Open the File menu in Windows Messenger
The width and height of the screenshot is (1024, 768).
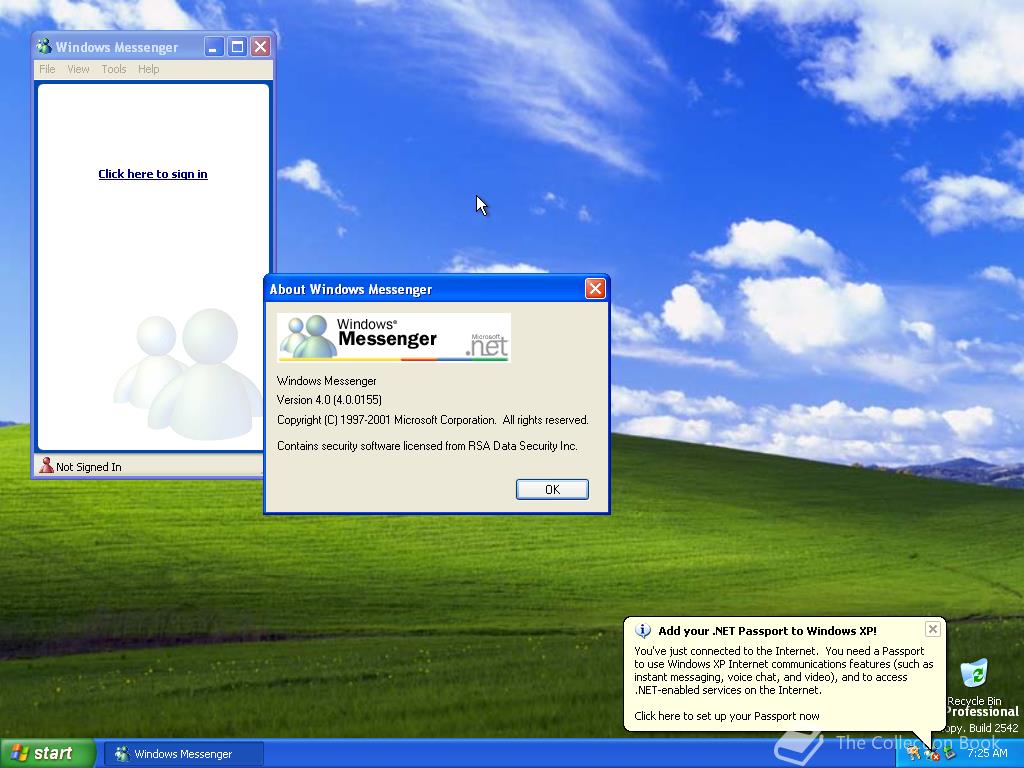click(x=47, y=69)
